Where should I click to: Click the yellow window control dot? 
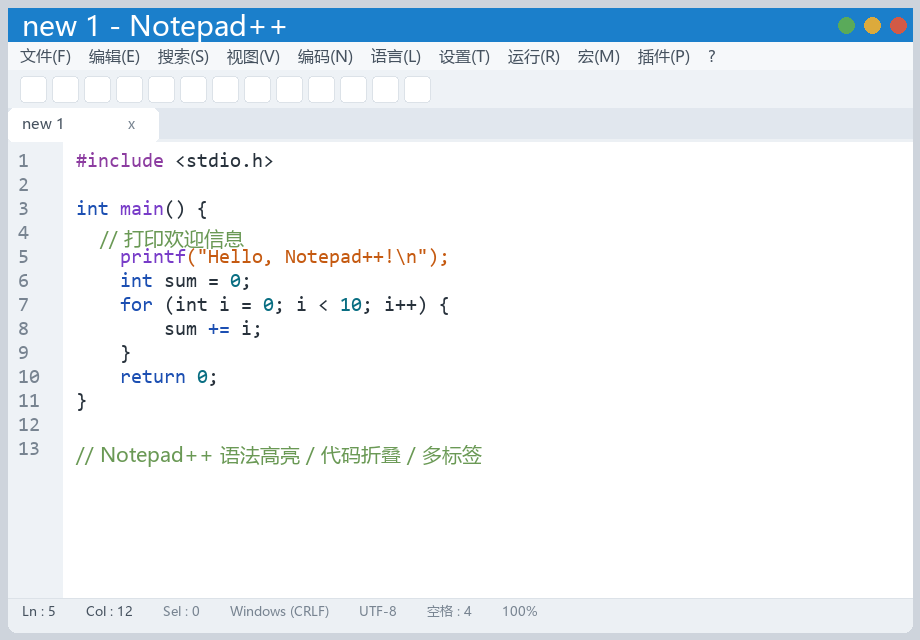tap(872, 26)
